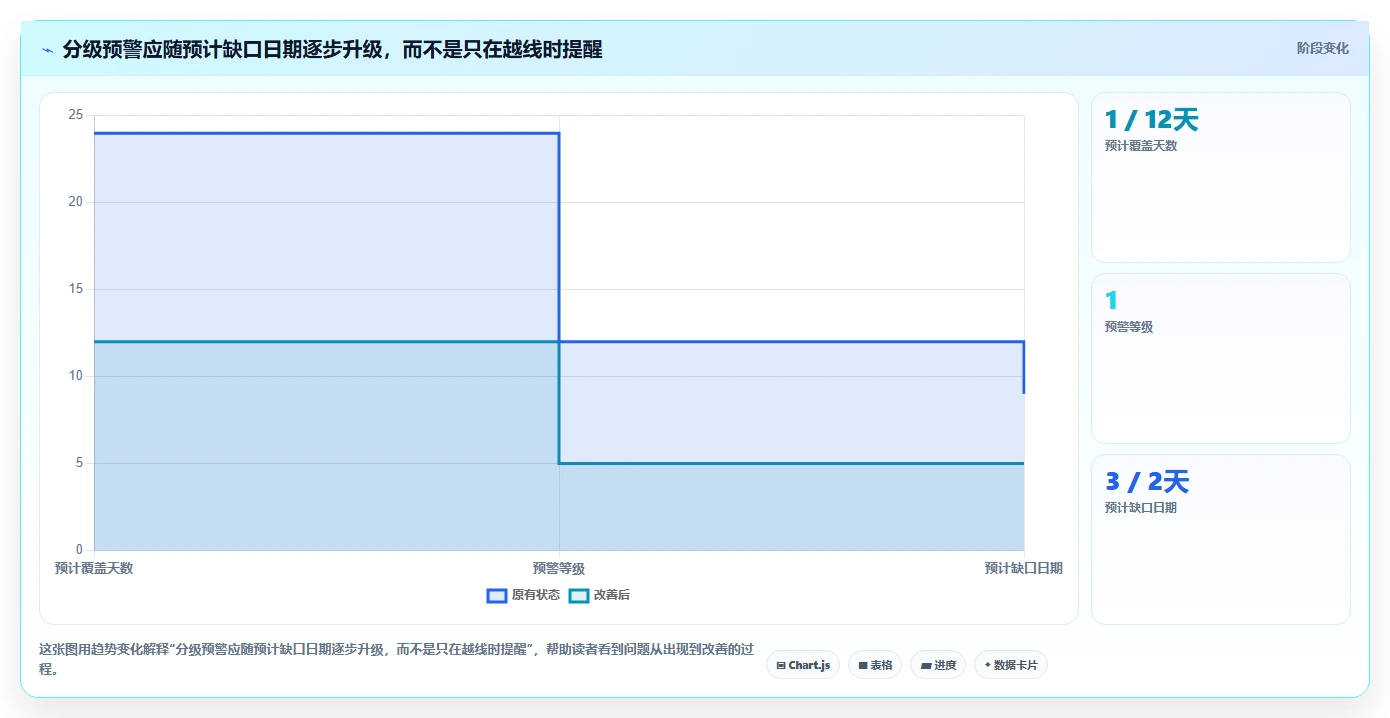Open the 1 / 12天 预计覆盖天数 card
This screenshot has width=1390, height=718.
coord(1220,177)
